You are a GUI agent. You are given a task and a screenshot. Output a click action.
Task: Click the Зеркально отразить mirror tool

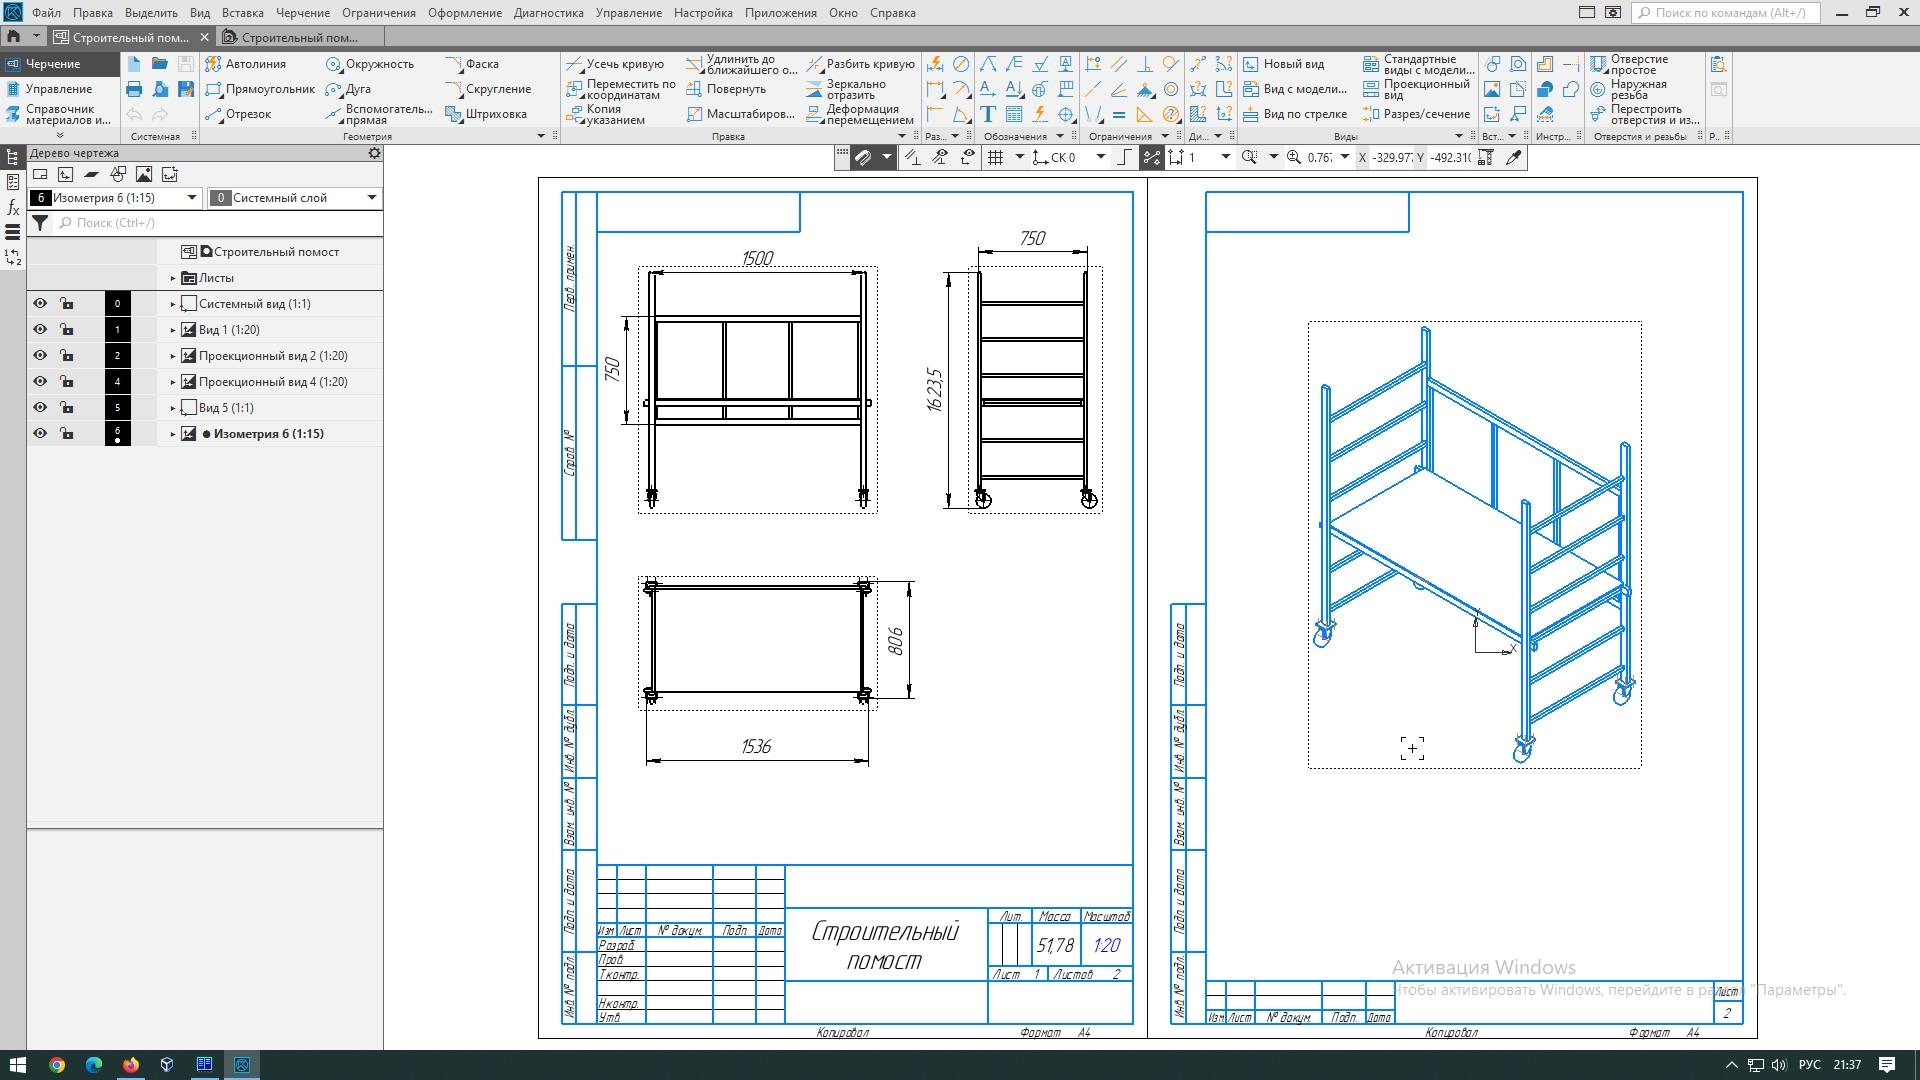pos(846,89)
